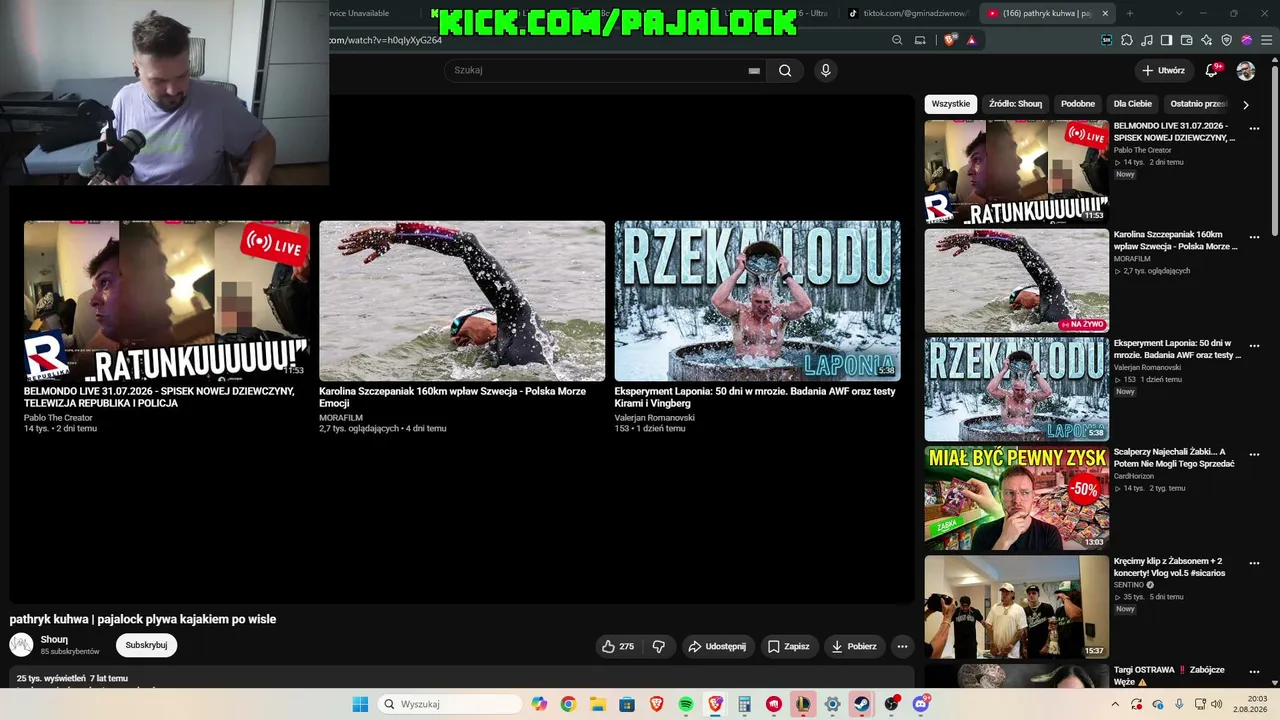Search YouTube with the magnifier button
Image resolution: width=1280 pixels, height=720 pixels.
(785, 70)
